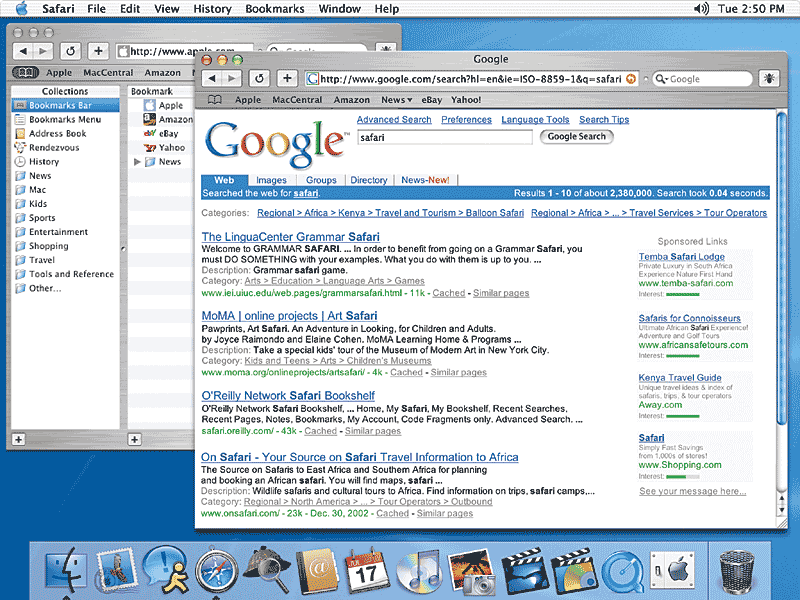Click the Google page search text box
Screen dimensions: 800x600
tap(444, 137)
